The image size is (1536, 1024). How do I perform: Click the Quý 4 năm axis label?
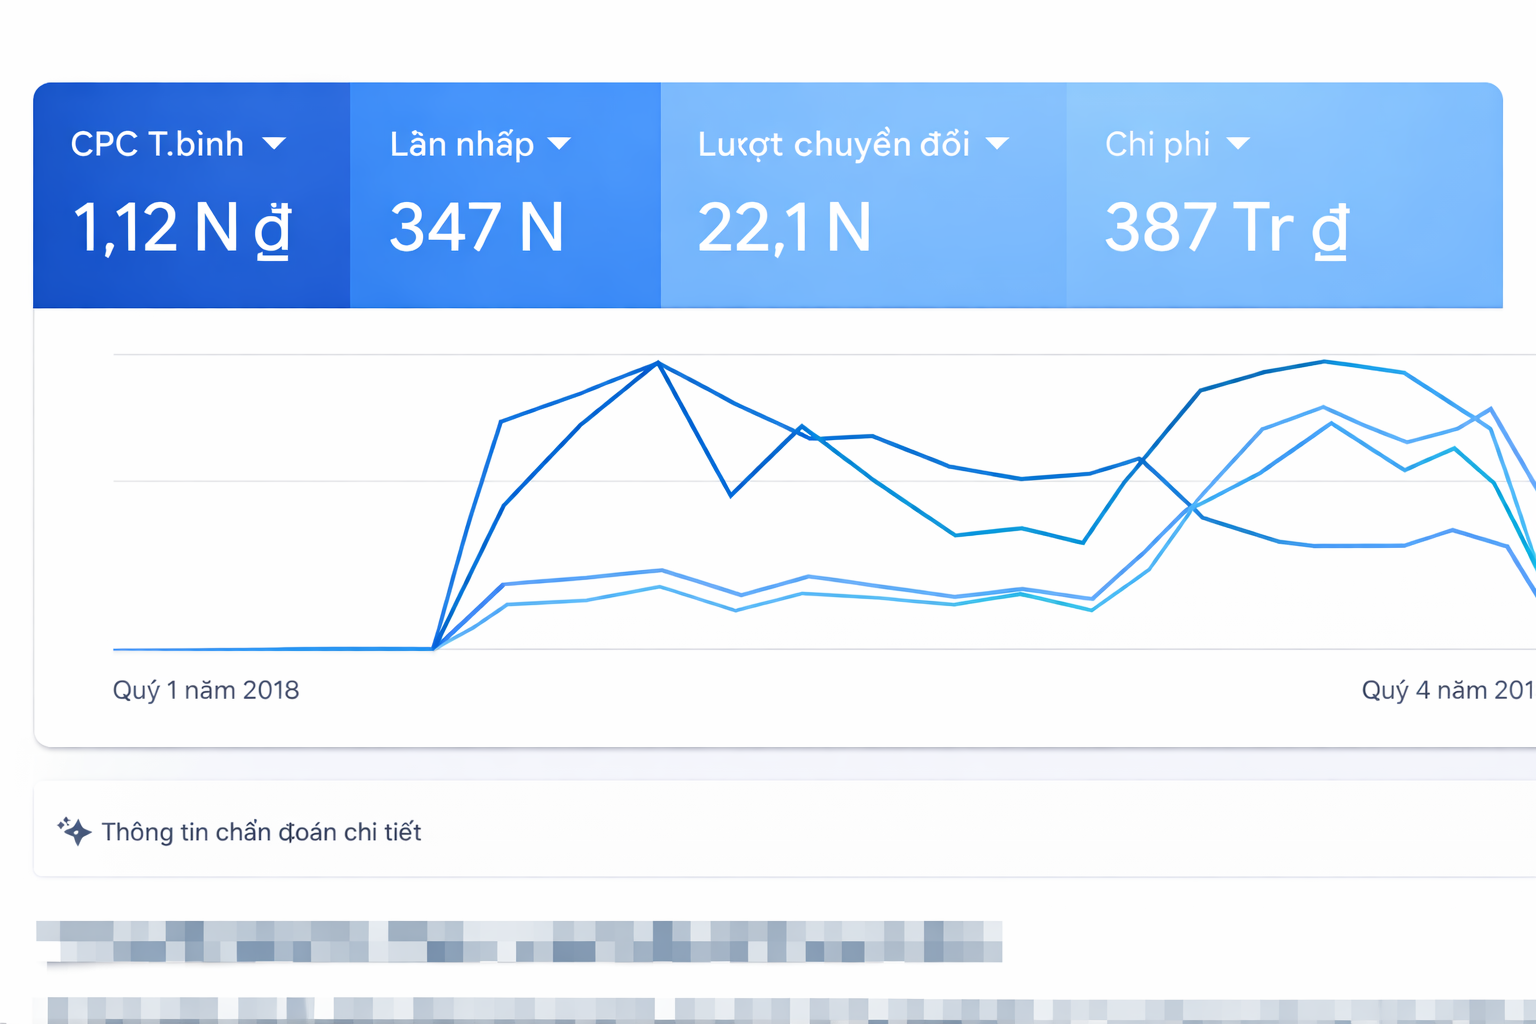tap(1448, 690)
